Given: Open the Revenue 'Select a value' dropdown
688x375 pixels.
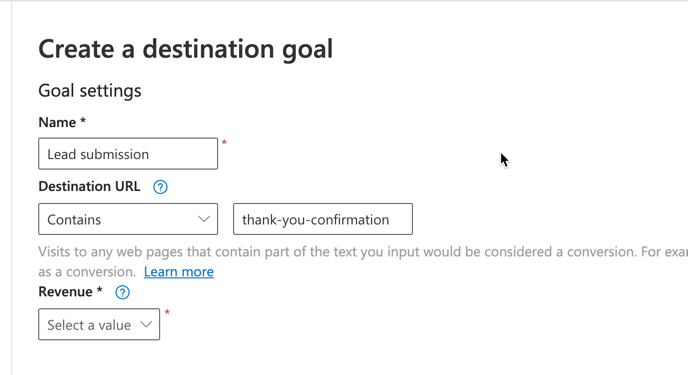Looking at the screenshot, I should coord(99,324).
